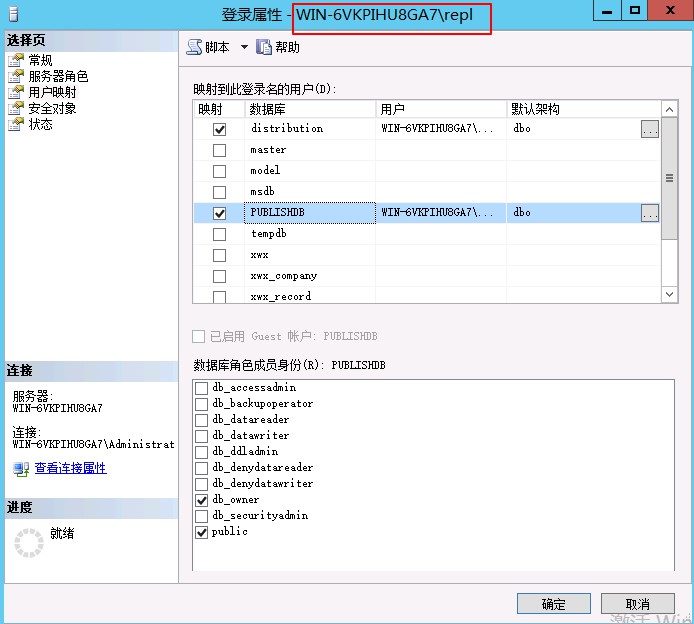Image resolution: width=694 pixels, height=624 pixels.
Task: Select the 常规 page icon
Action: point(16,61)
